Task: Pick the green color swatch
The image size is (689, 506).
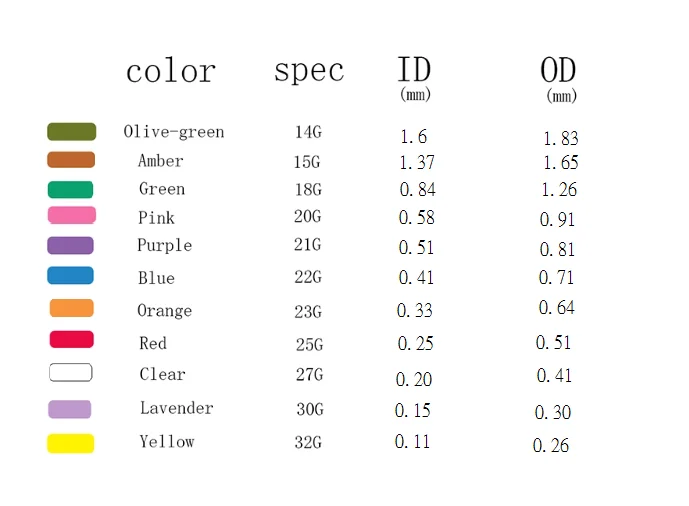Action: pyautogui.click(x=70, y=189)
